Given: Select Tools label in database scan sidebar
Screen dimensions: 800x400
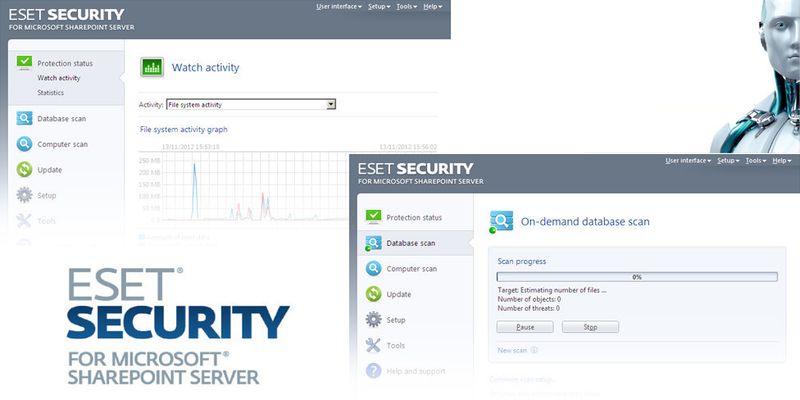Looking at the screenshot, I should click(395, 345).
